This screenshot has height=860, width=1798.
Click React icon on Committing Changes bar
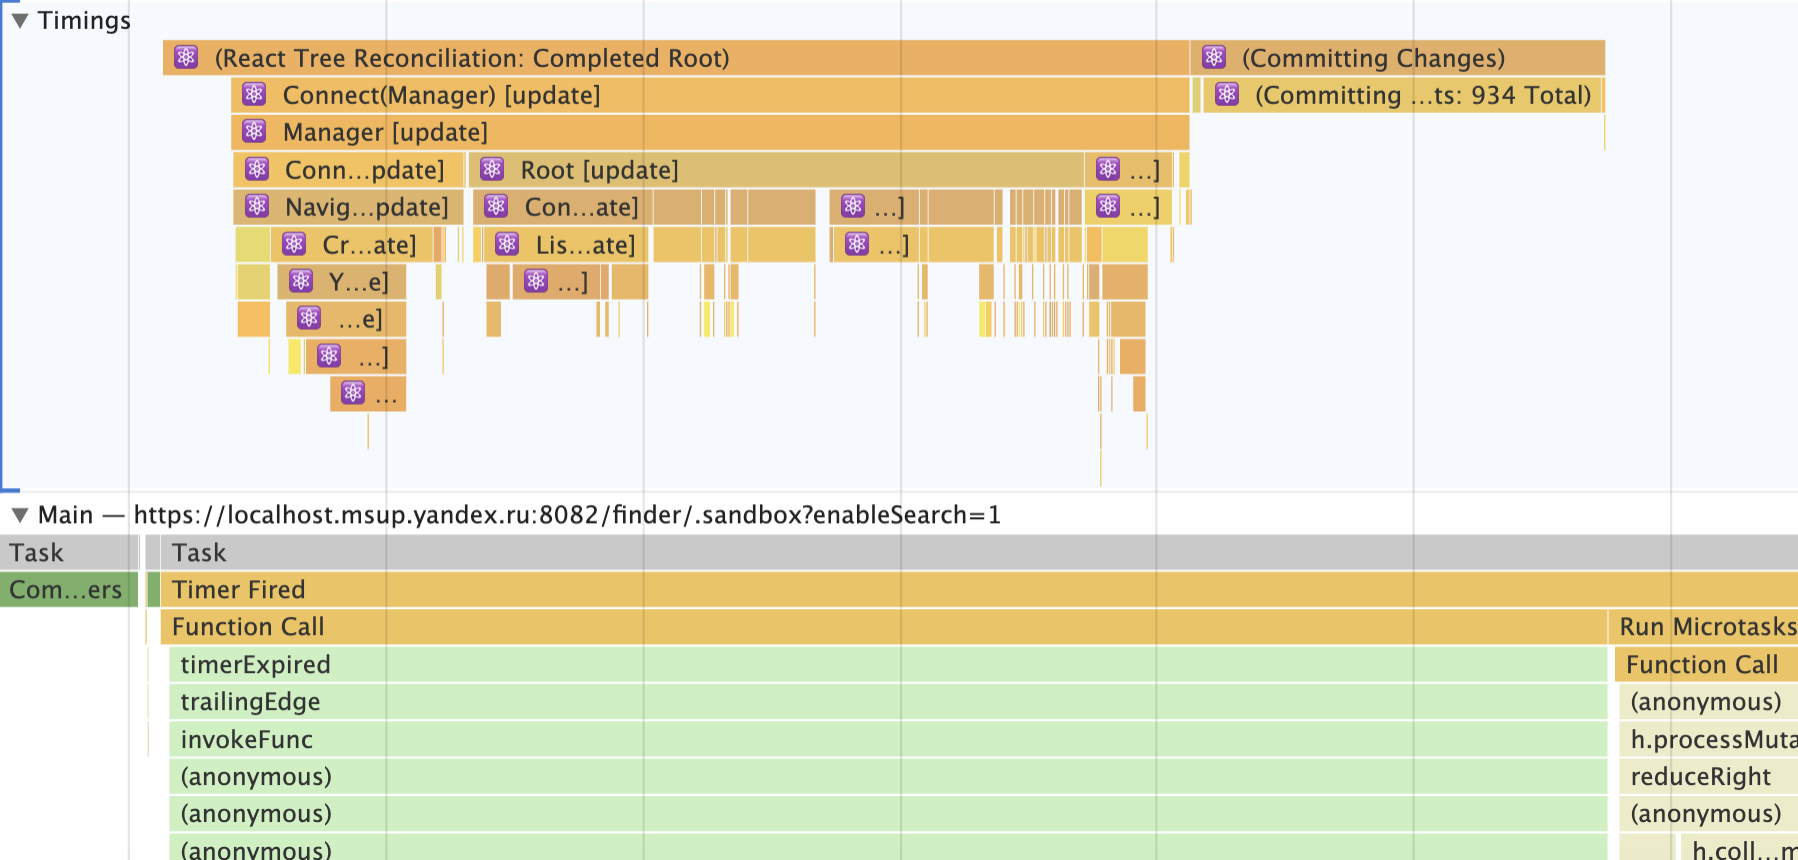pos(1214,57)
